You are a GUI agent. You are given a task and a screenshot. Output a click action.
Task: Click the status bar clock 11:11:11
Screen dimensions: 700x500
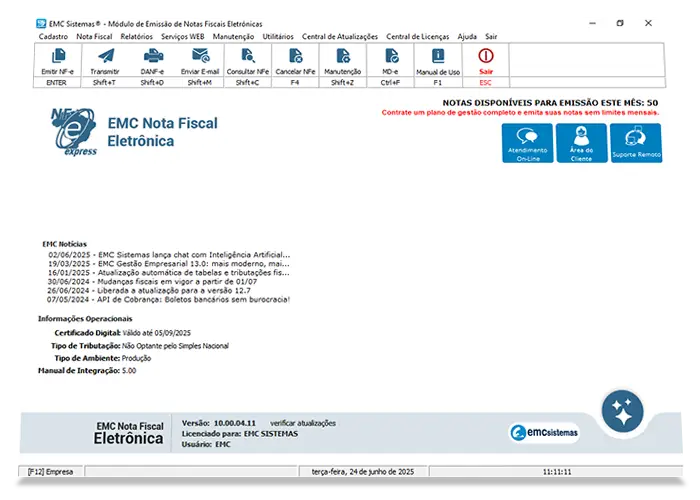pos(557,471)
